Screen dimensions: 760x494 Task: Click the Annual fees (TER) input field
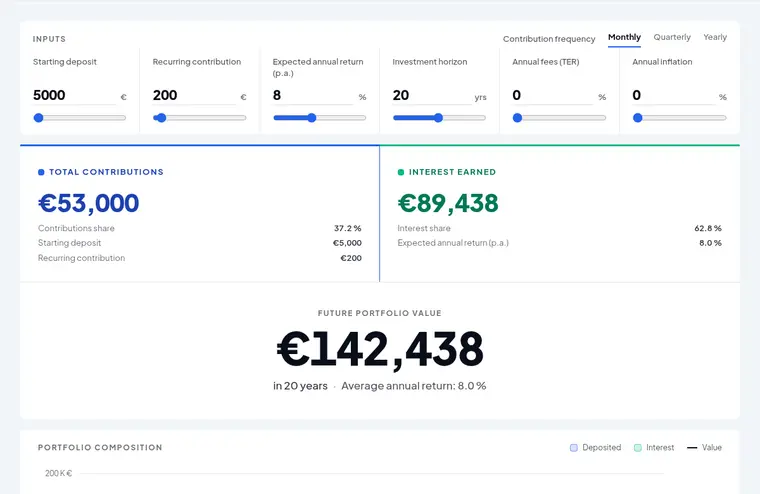(x=553, y=95)
